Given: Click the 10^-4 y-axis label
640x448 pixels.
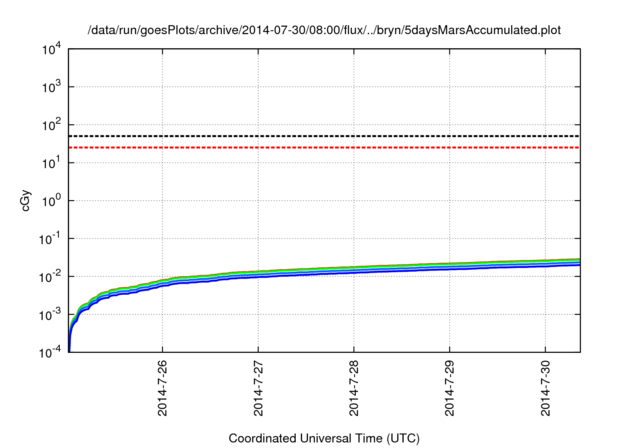Looking at the screenshot, I should pyautogui.click(x=49, y=352).
